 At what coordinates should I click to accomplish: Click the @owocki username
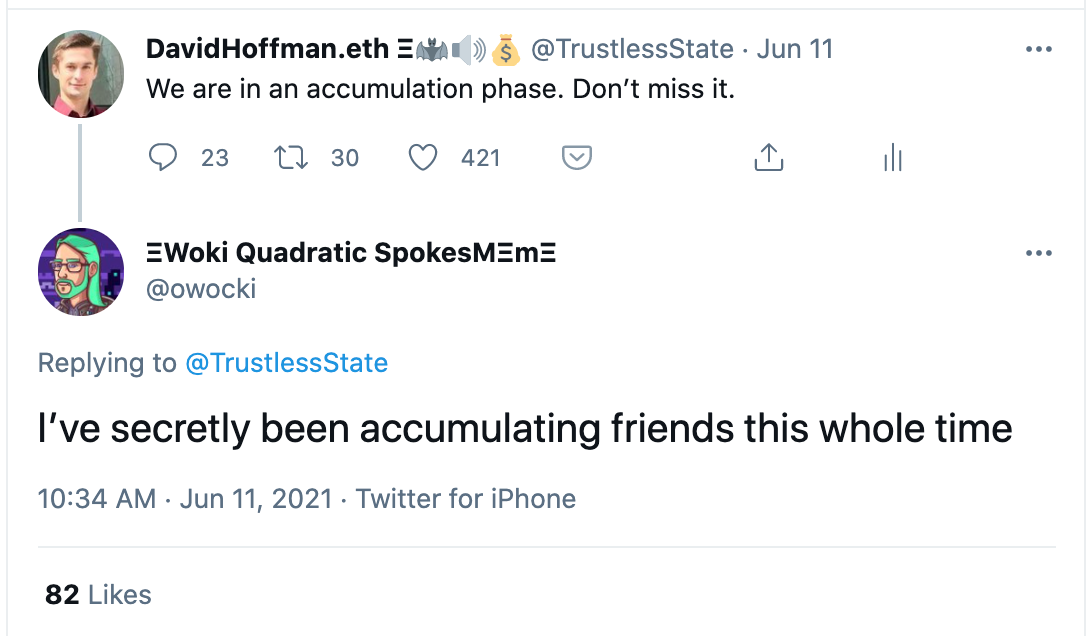[201, 289]
